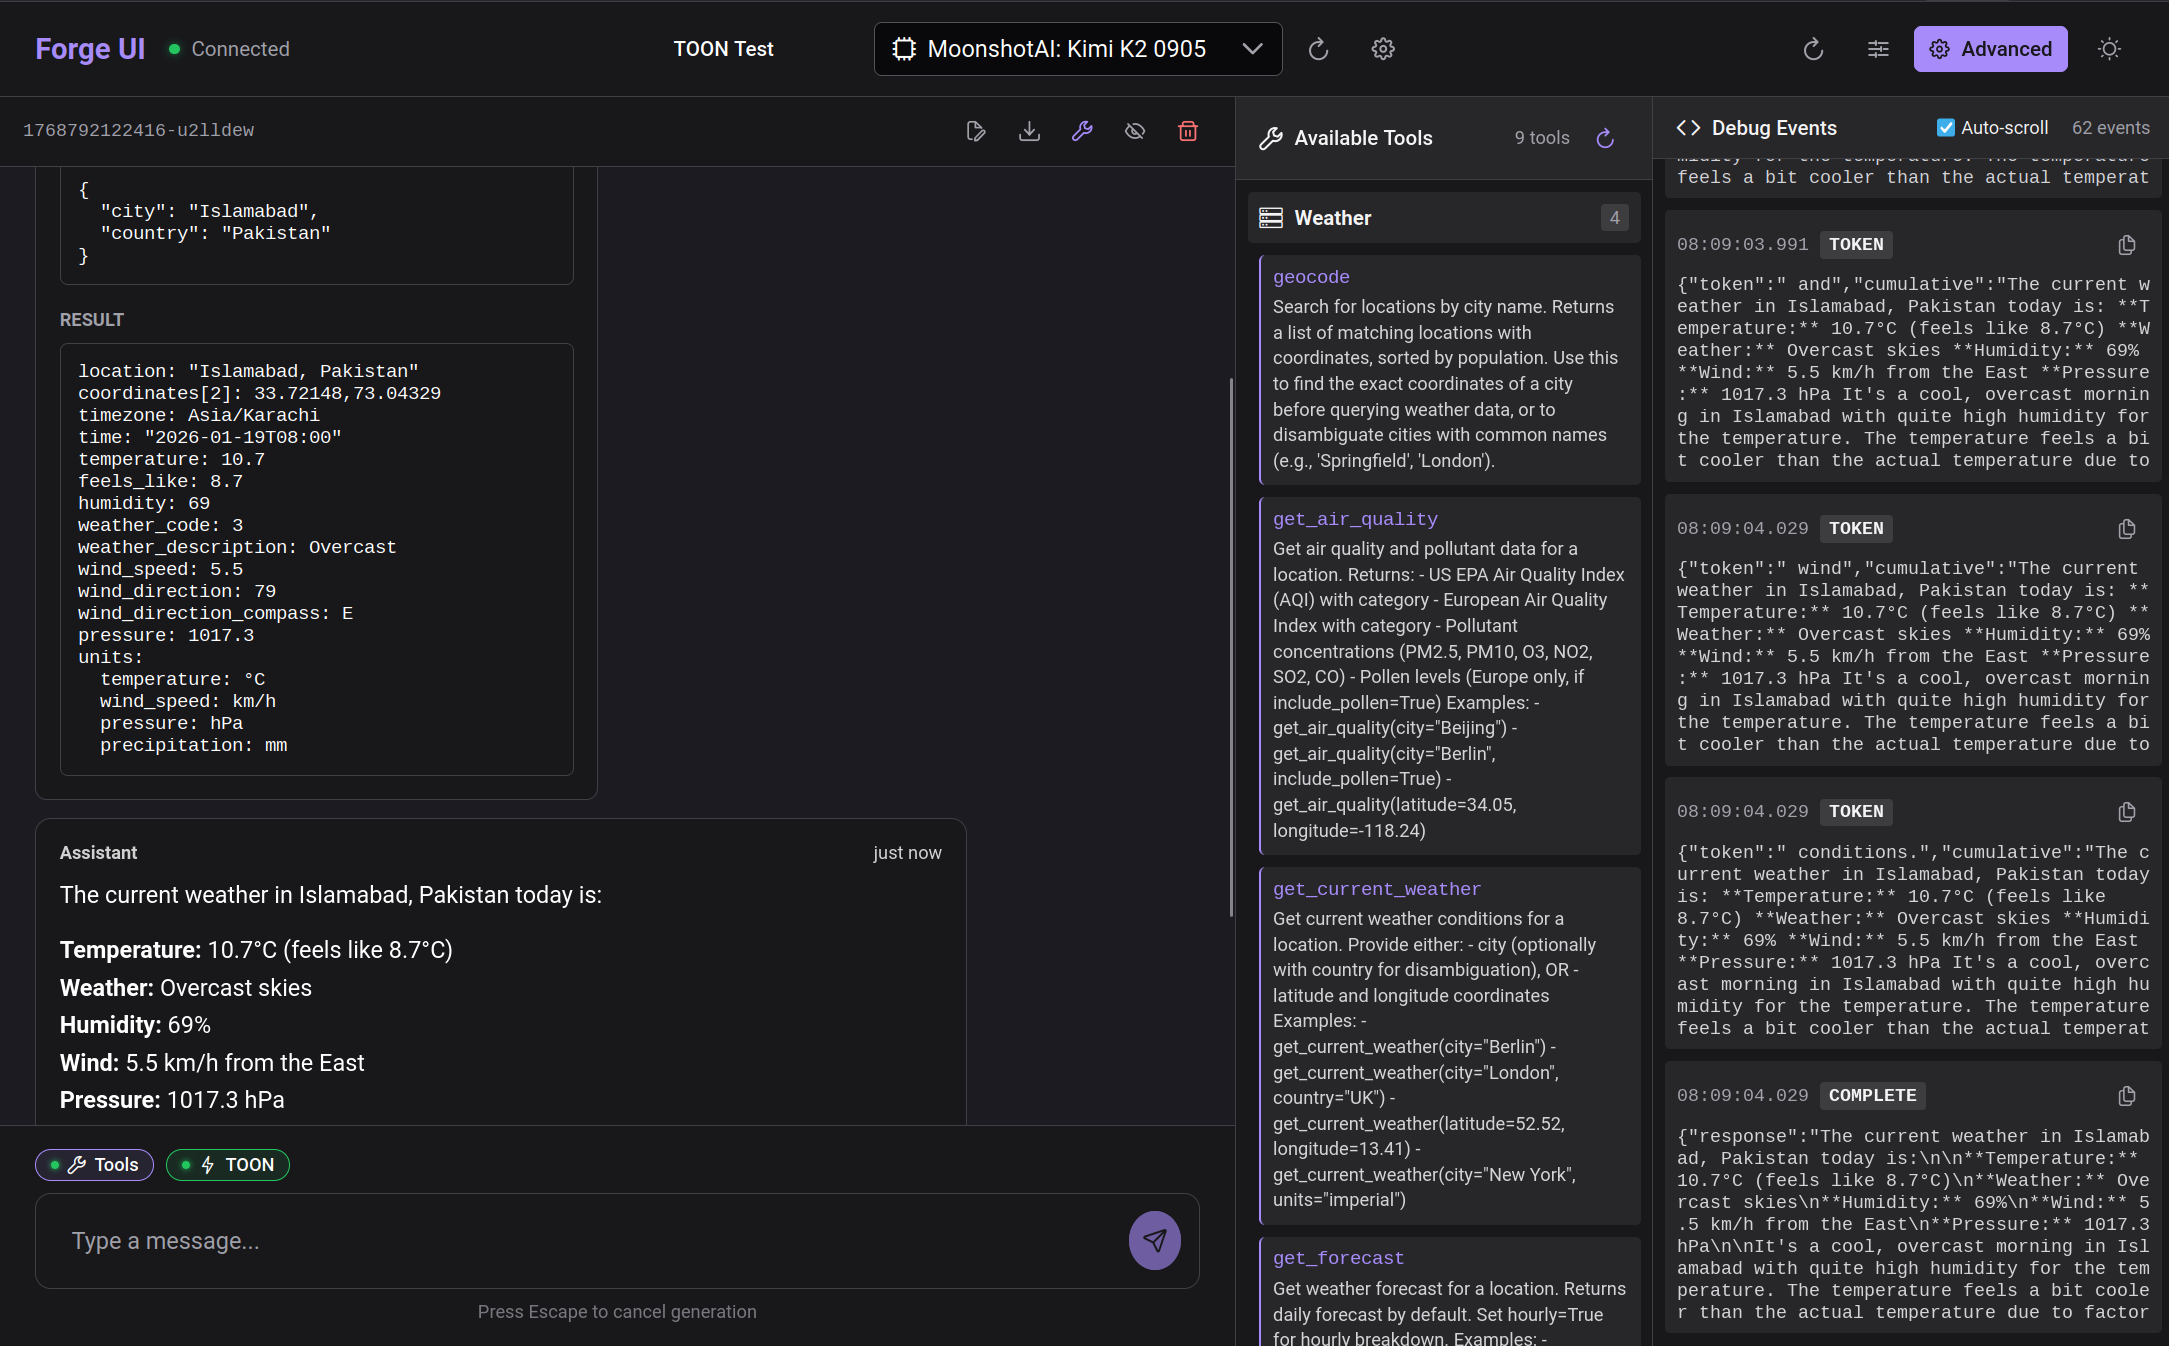Delete the conversation with the trash icon
Viewport: 2169px width, 1346px height.
click(x=1188, y=130)
